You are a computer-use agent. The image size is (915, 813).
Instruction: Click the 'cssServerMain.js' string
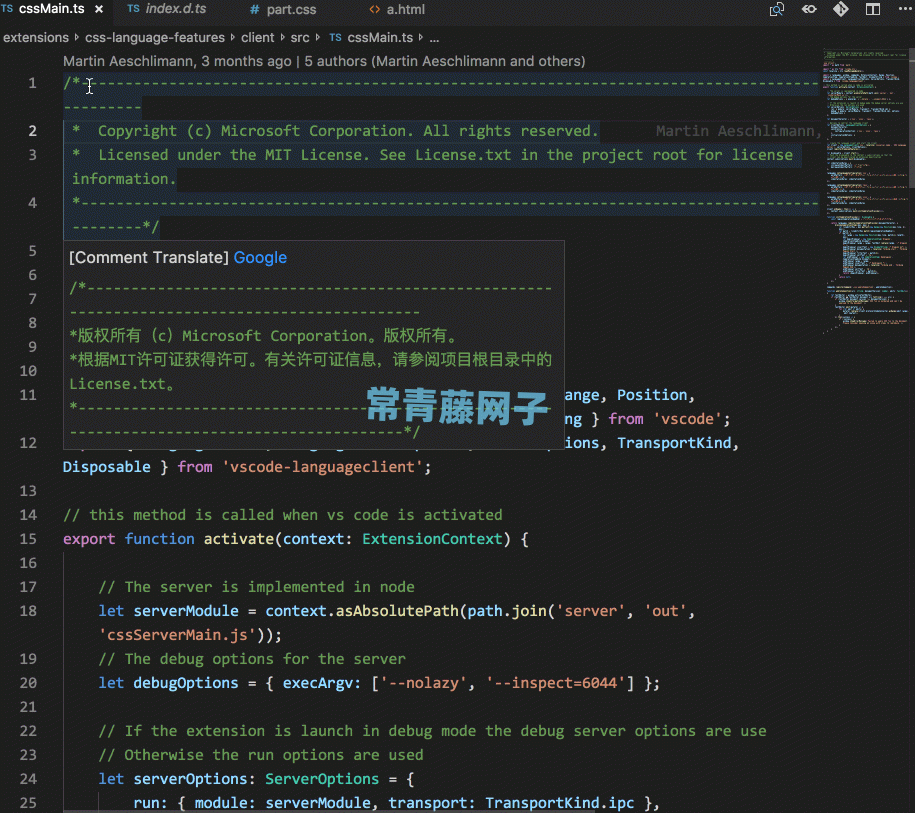(x=177, y=635)
